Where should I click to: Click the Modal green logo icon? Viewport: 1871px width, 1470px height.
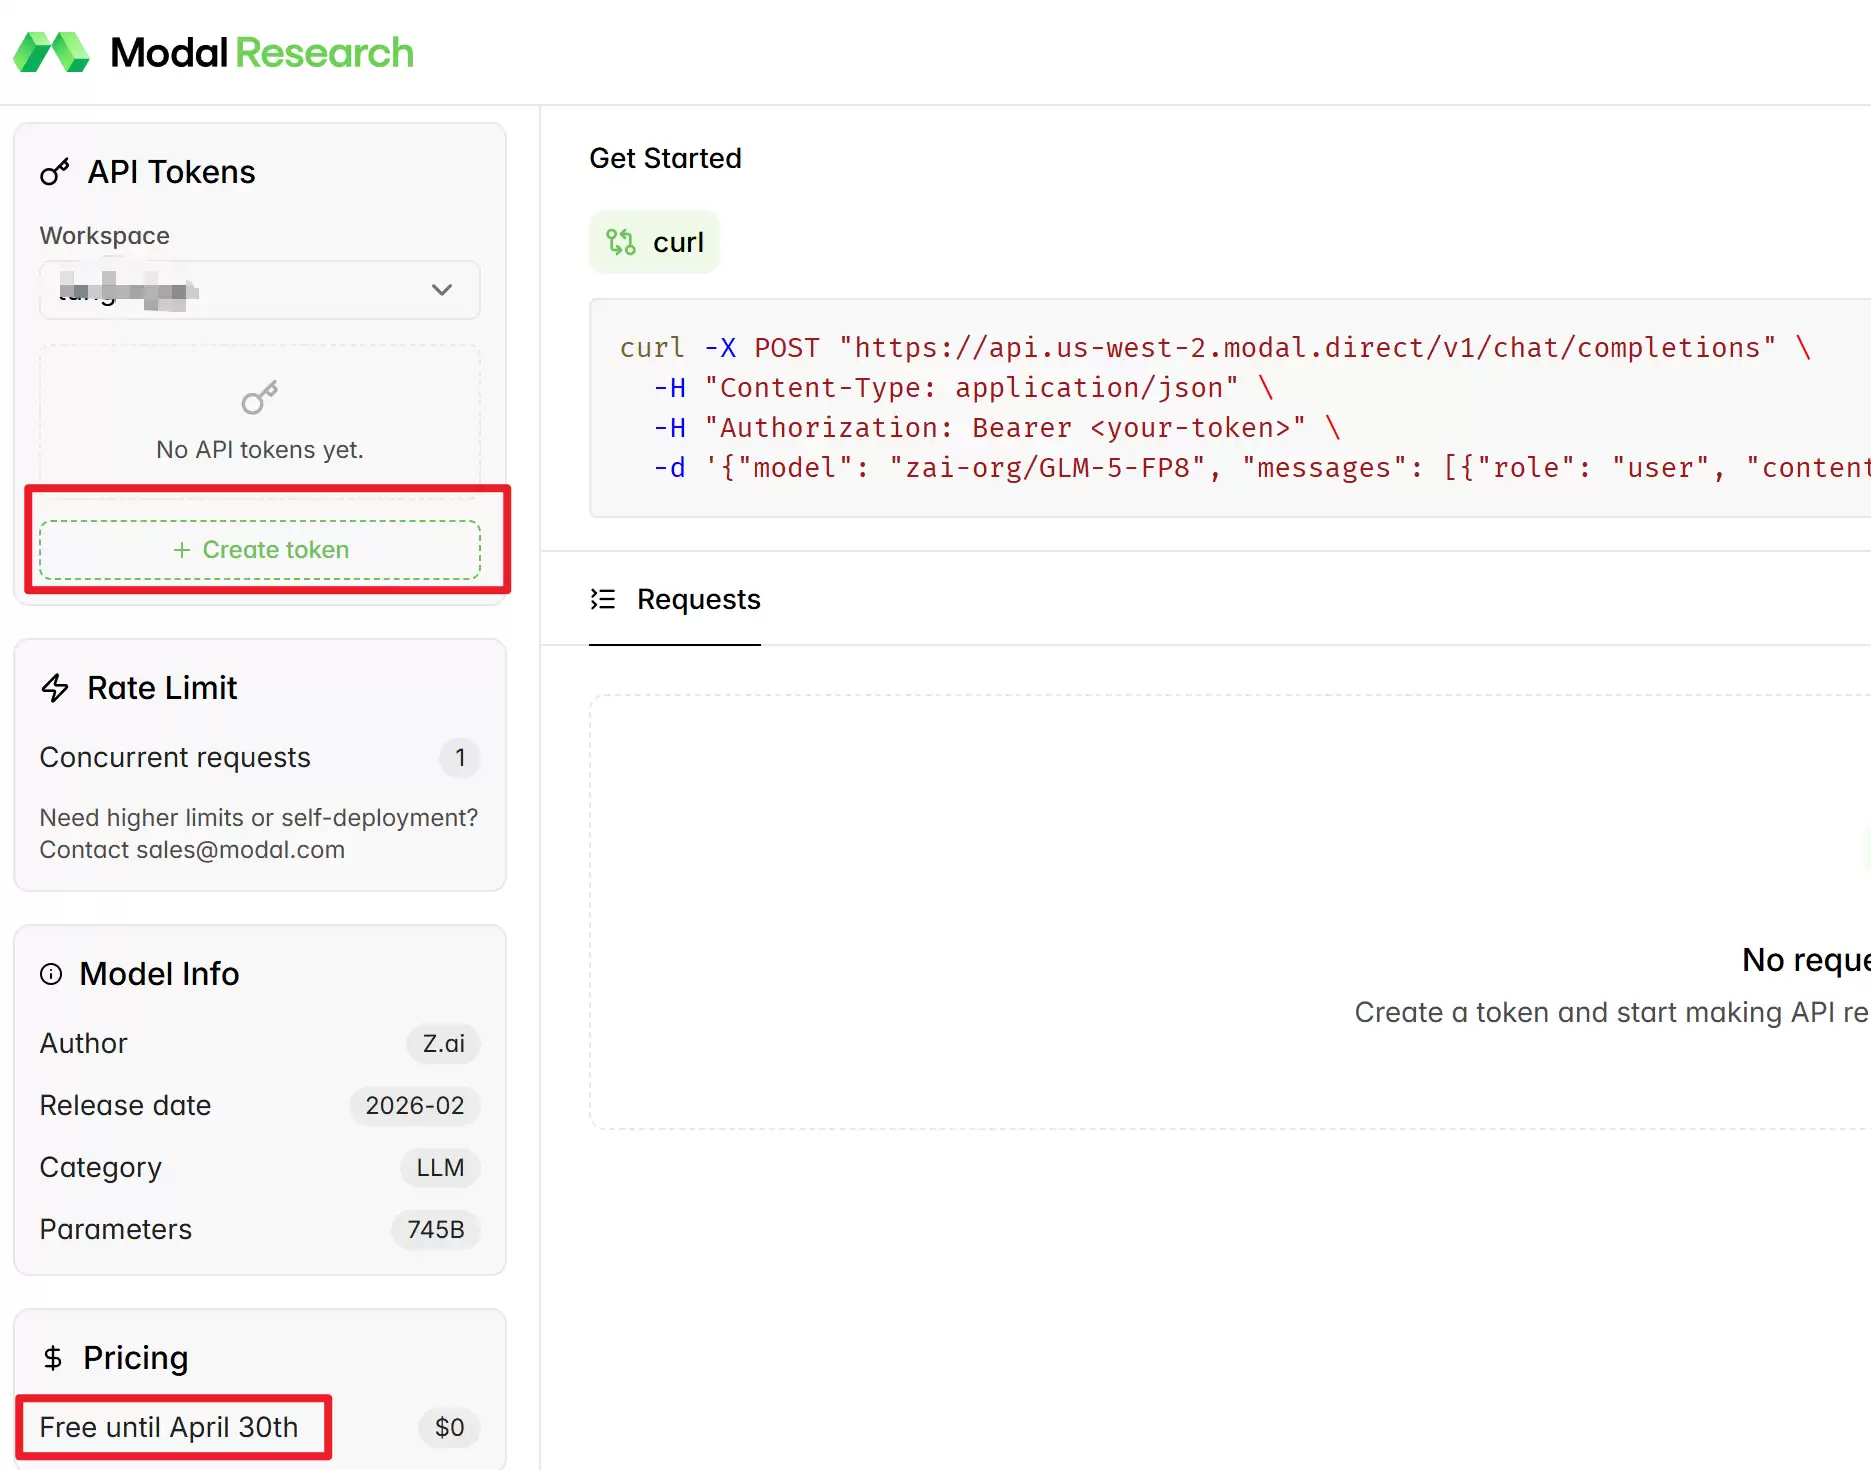[52, 52]
